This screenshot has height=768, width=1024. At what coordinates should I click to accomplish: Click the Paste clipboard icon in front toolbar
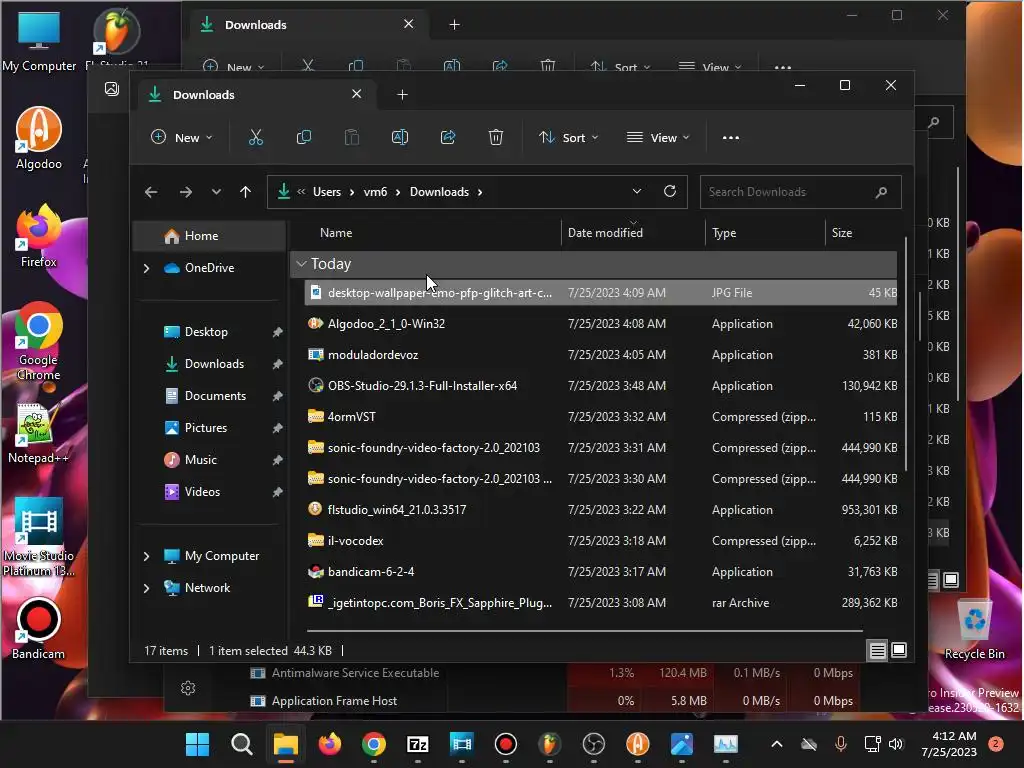pyautogui.click(x=351, y=137)
